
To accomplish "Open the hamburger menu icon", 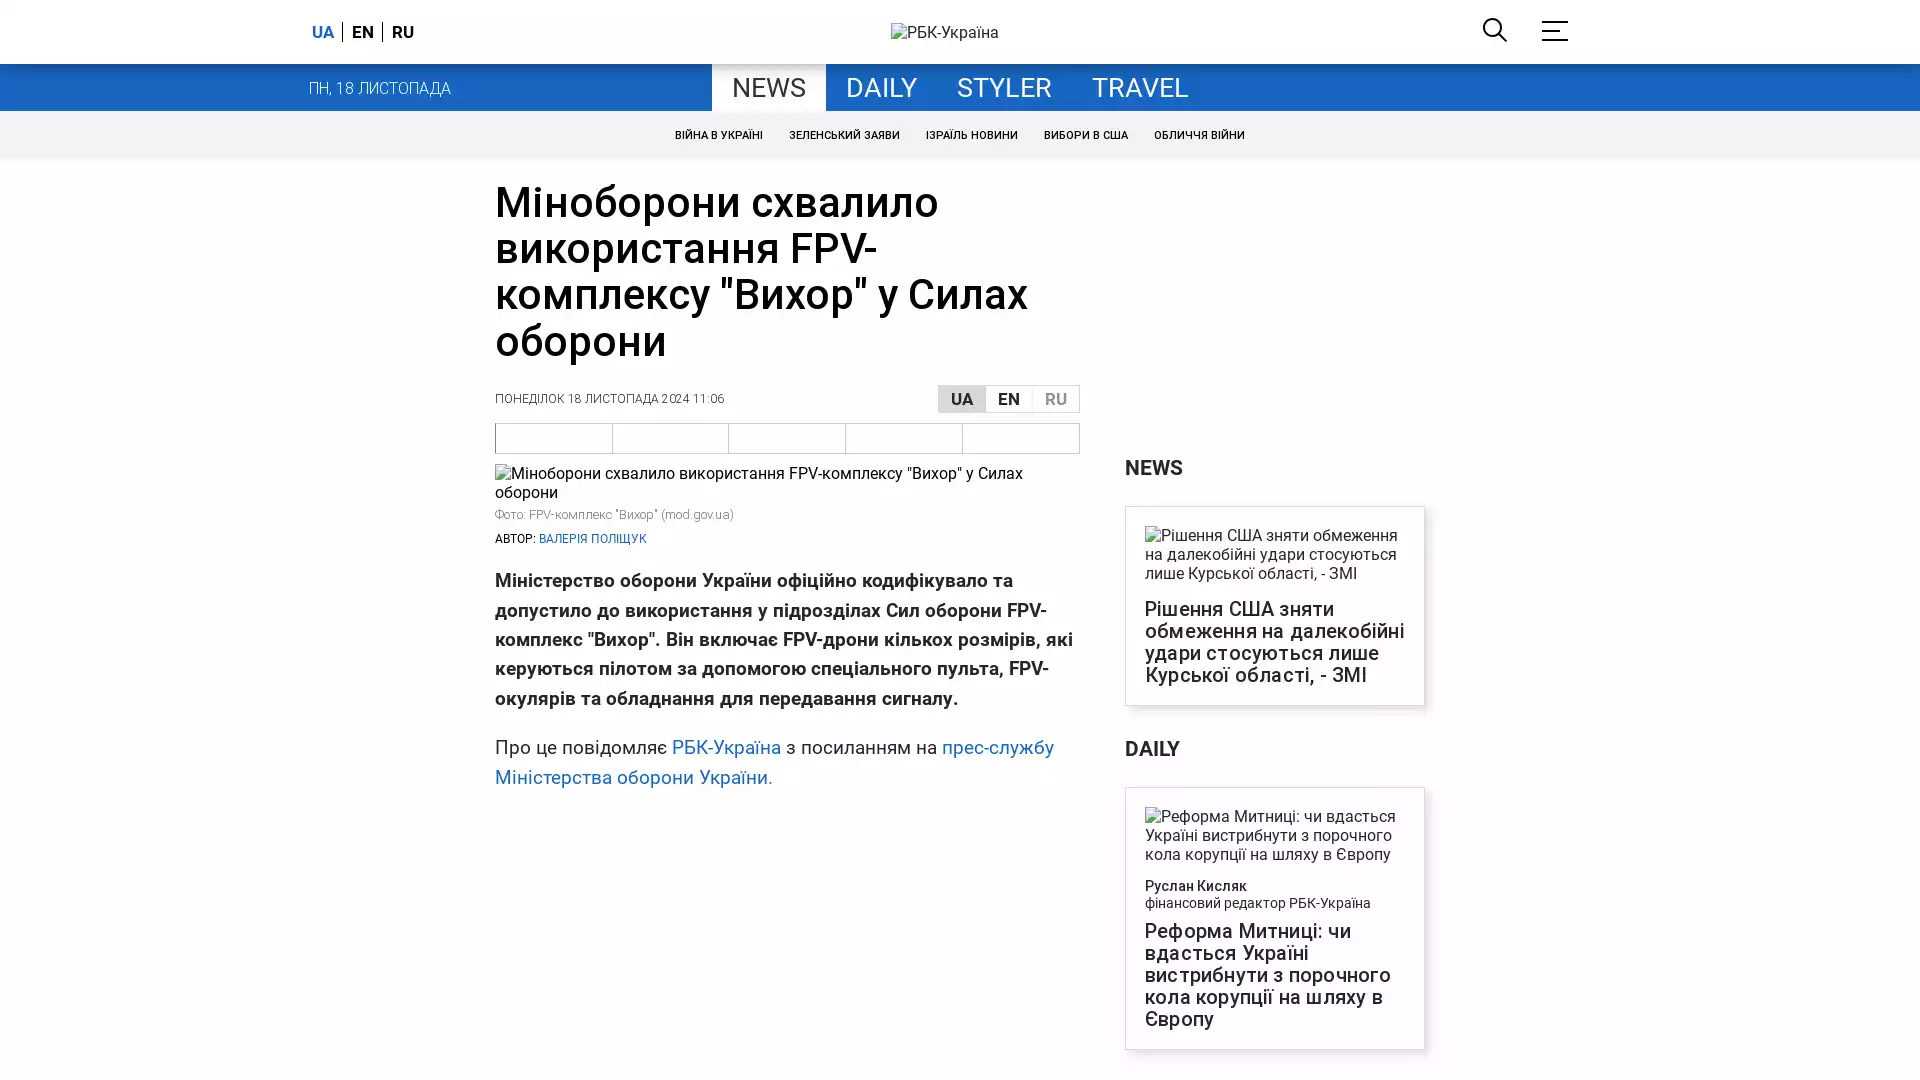I will pos(1553,31).
